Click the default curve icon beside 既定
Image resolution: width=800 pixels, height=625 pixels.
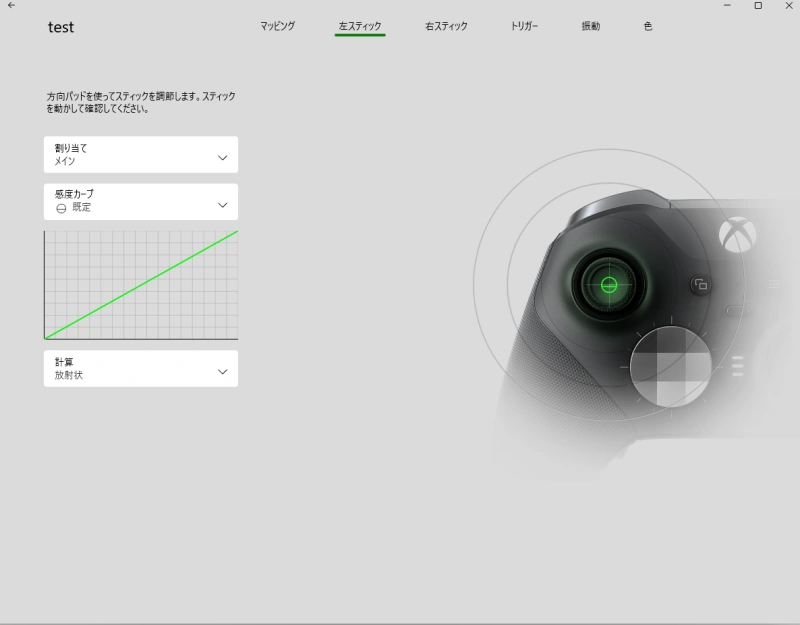(x=61, y=208)
